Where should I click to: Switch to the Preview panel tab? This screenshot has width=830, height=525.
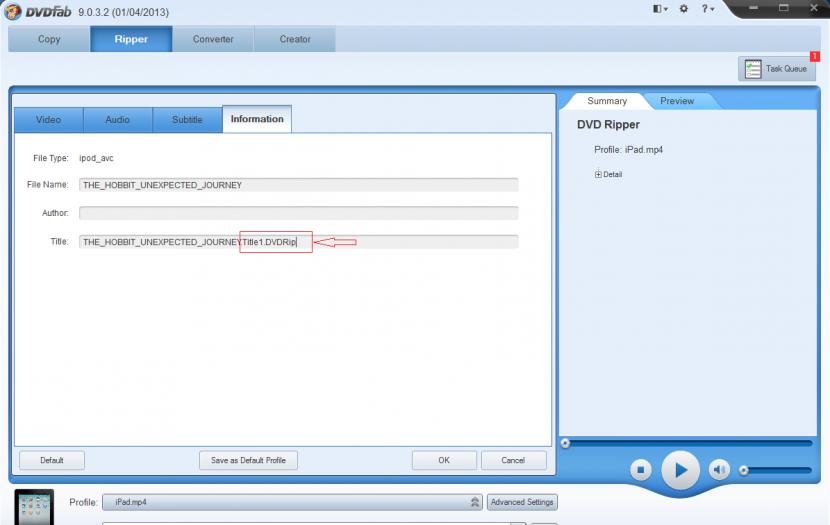coord(677,101)
